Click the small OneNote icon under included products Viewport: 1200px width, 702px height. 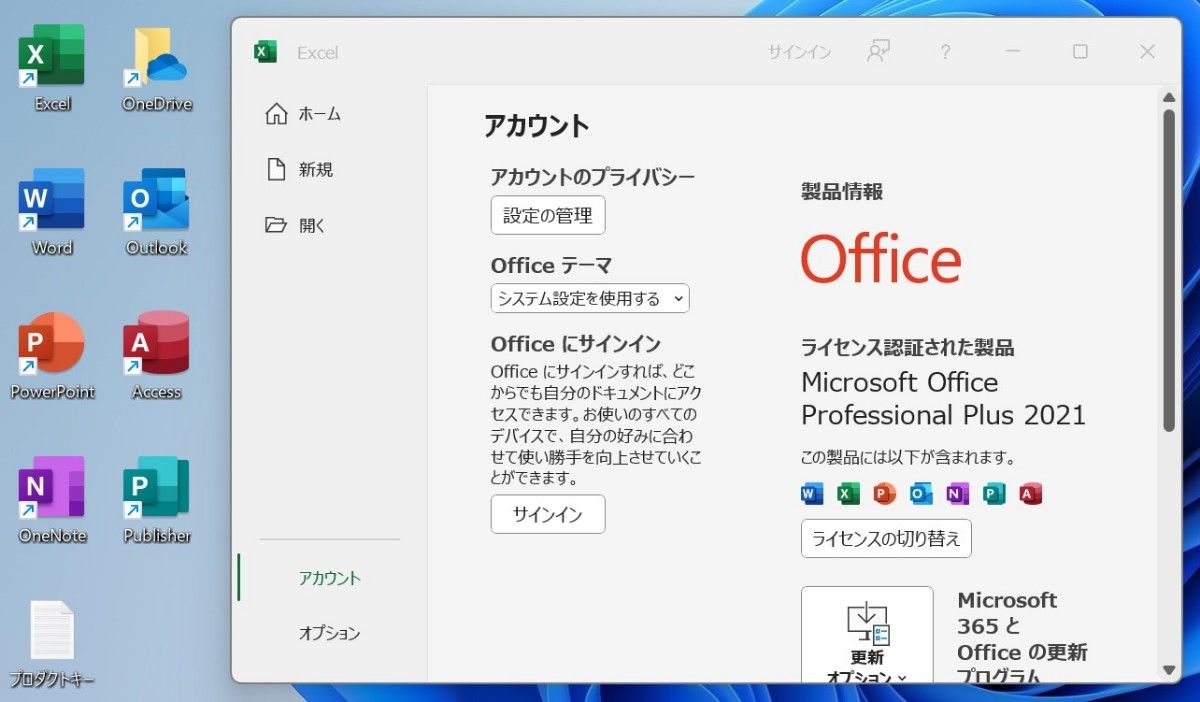click(x=957, y=493)
